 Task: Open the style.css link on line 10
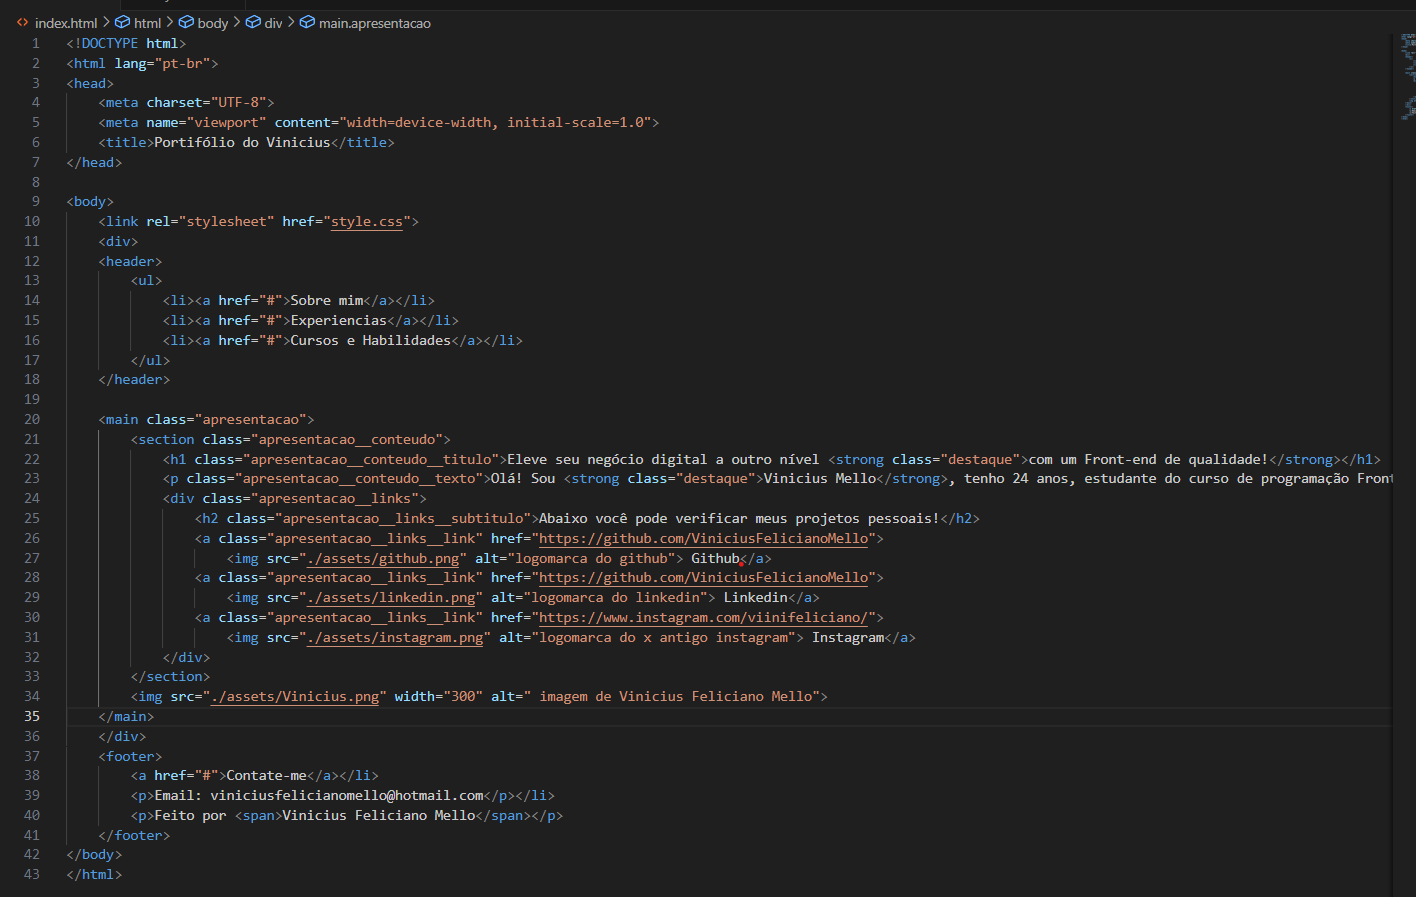click(367, 222)
